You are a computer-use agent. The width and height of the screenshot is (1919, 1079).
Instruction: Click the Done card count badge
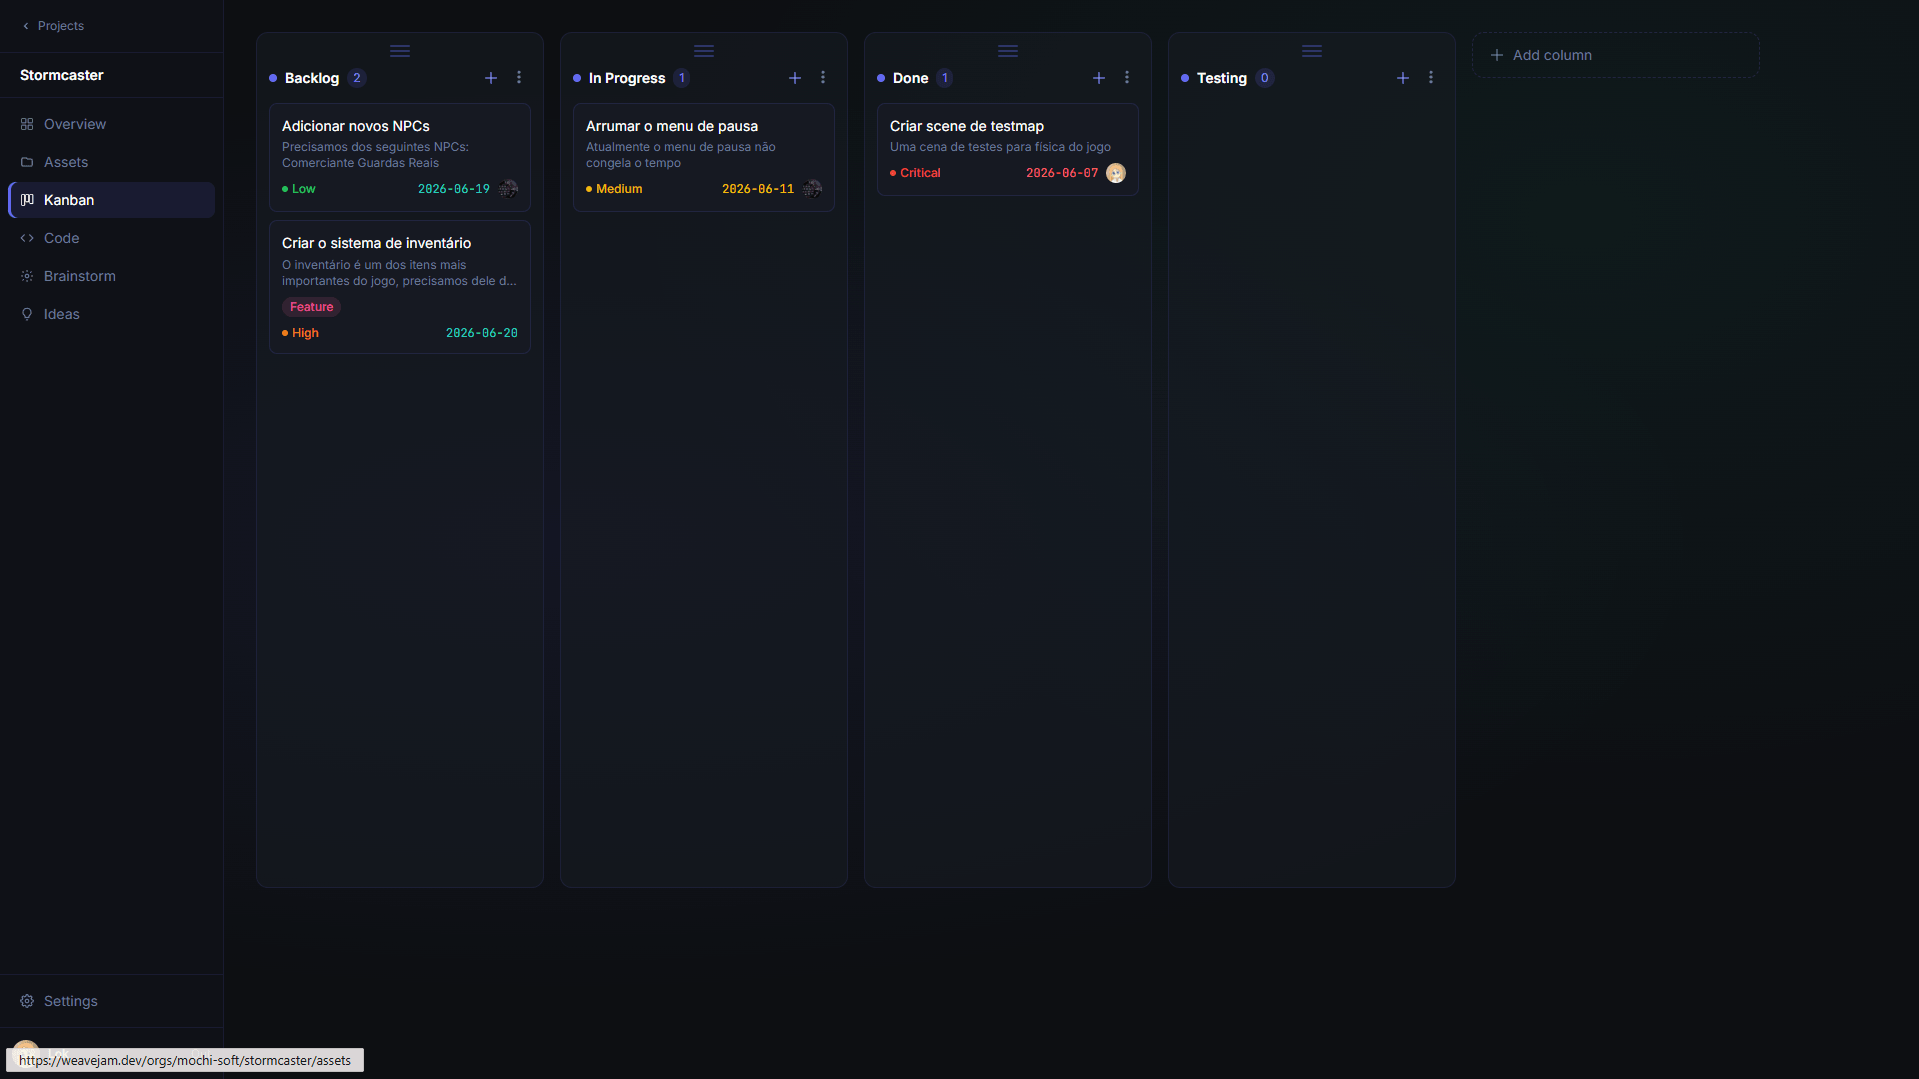tap(945, 78)
